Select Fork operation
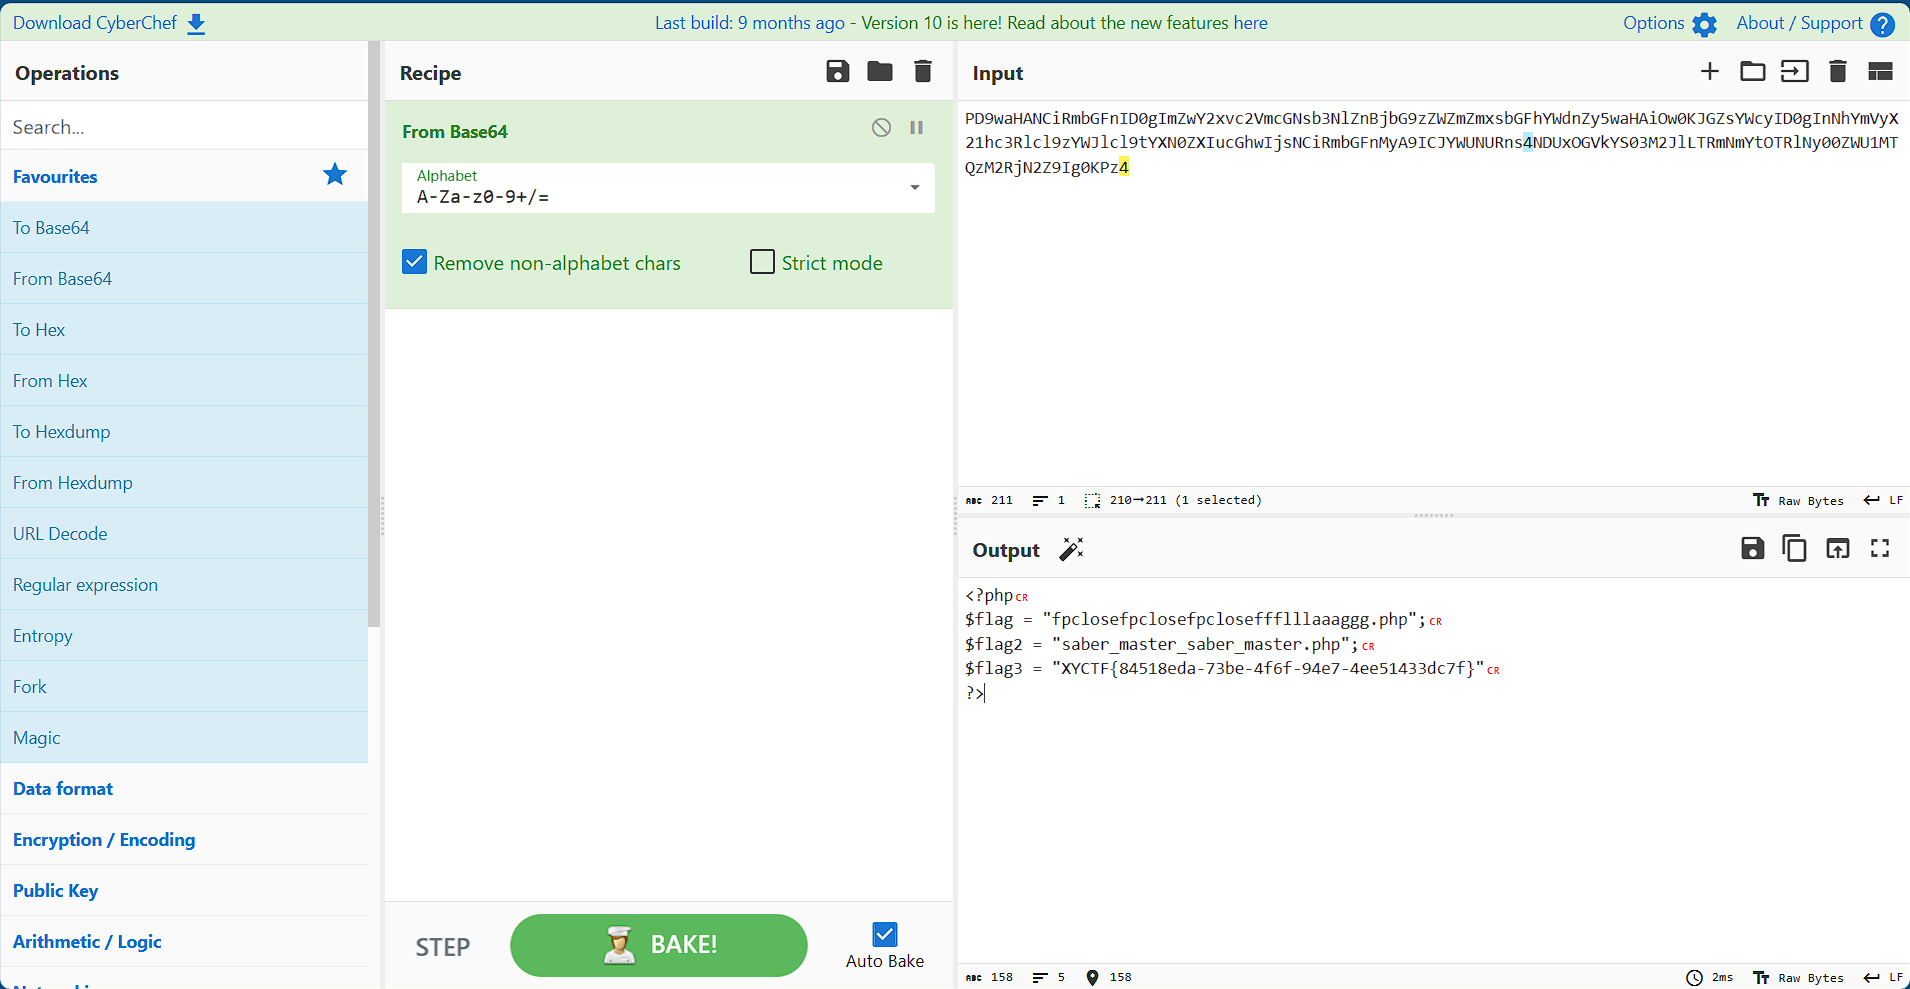This screenshot has height=989, width=1910. pyautogui.click(x=184, y=686)
